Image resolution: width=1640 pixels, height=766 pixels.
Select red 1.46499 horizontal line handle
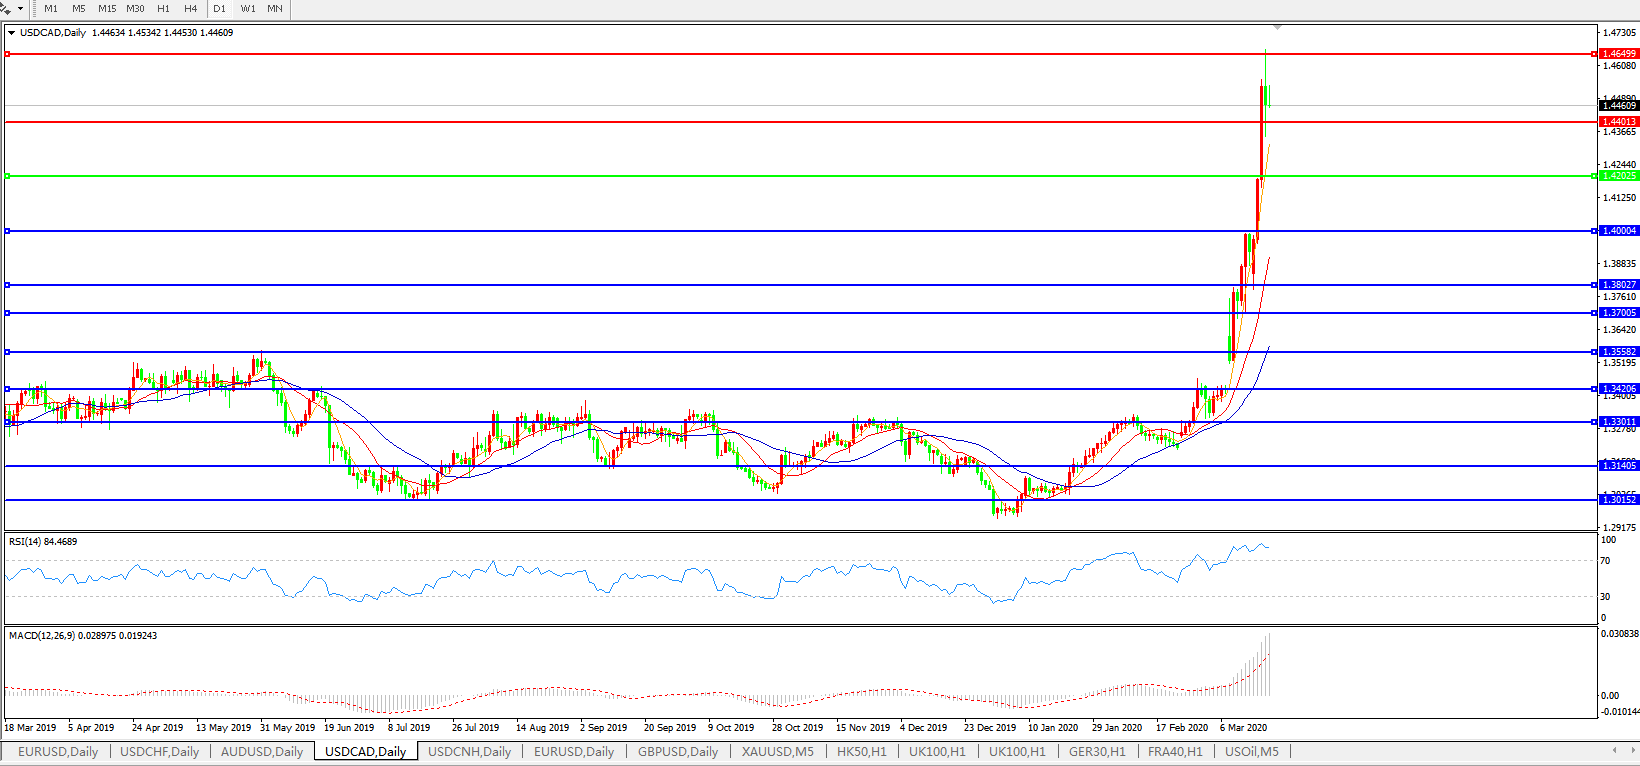[x=8, y=54]
